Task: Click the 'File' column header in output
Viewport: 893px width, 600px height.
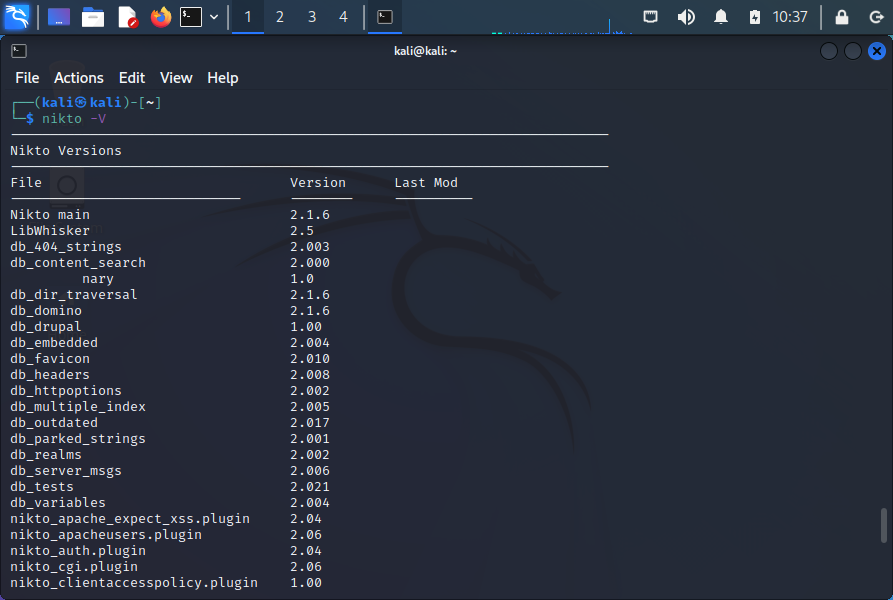Action: point(26,183)
